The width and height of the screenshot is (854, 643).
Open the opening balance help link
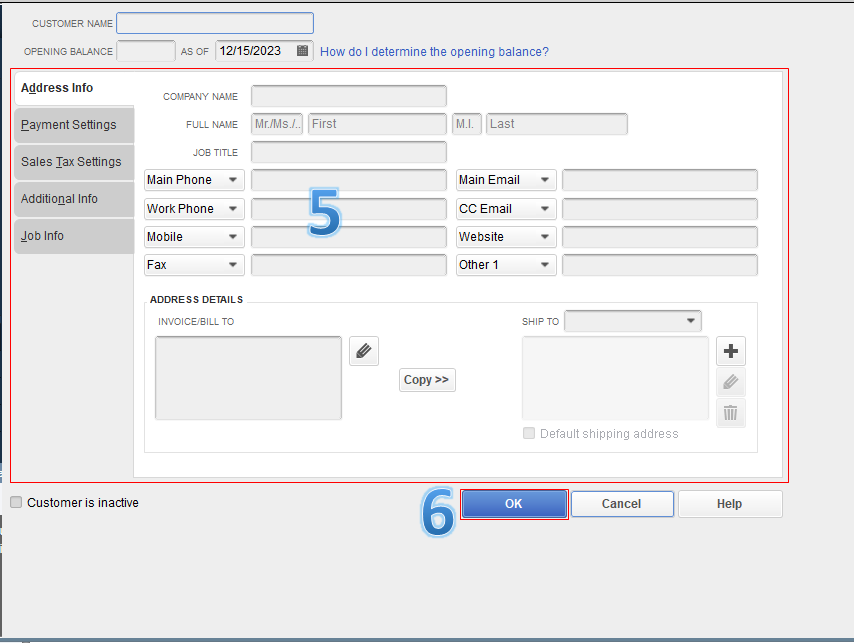(x=434, y=51)
